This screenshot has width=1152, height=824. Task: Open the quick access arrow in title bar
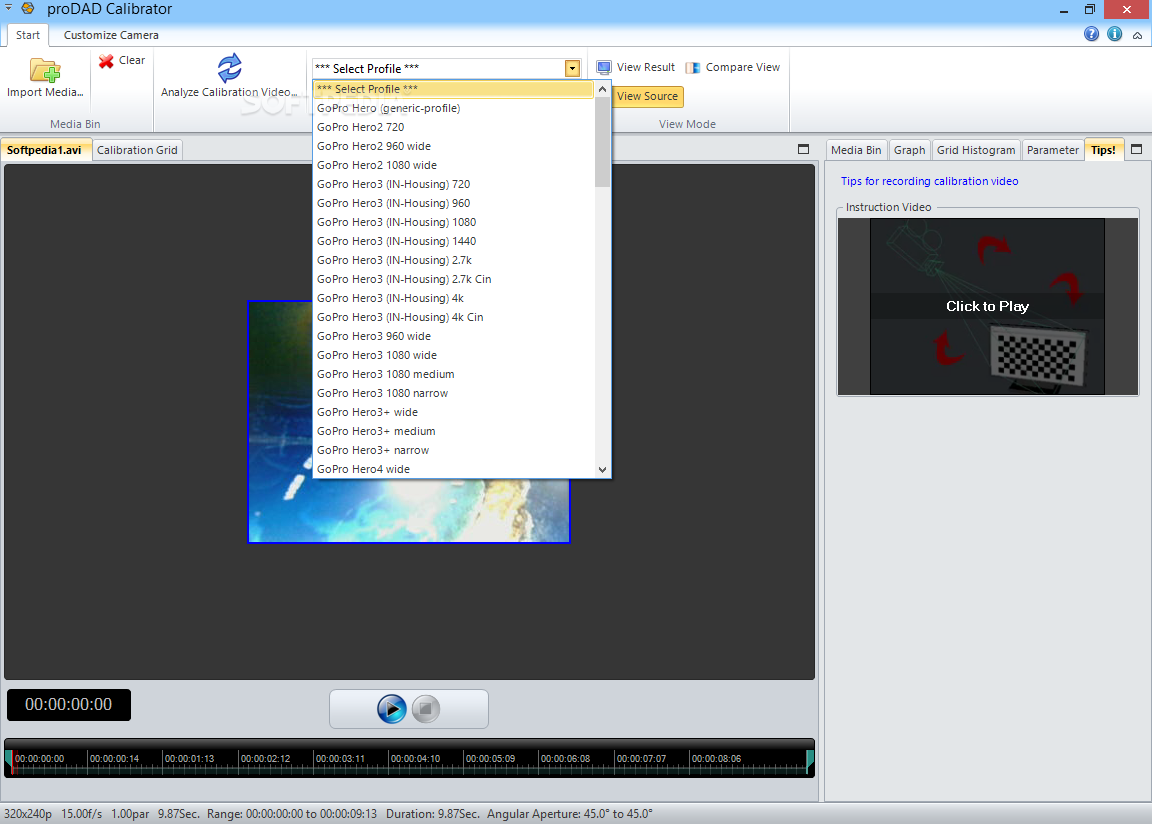tap(9, 7)
